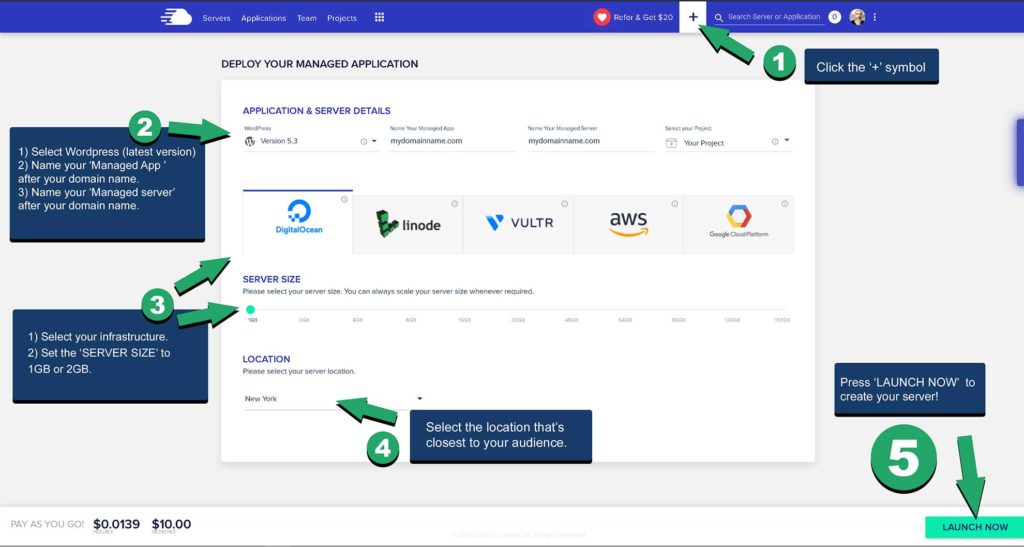1024x547 pixels.
Task: Click info icon beside Your Project
Action: (x=775, y=142)
